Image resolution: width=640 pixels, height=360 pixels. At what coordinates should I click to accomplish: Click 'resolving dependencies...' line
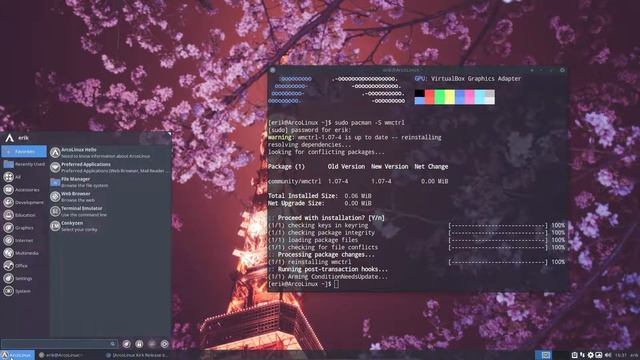[309, 144]
